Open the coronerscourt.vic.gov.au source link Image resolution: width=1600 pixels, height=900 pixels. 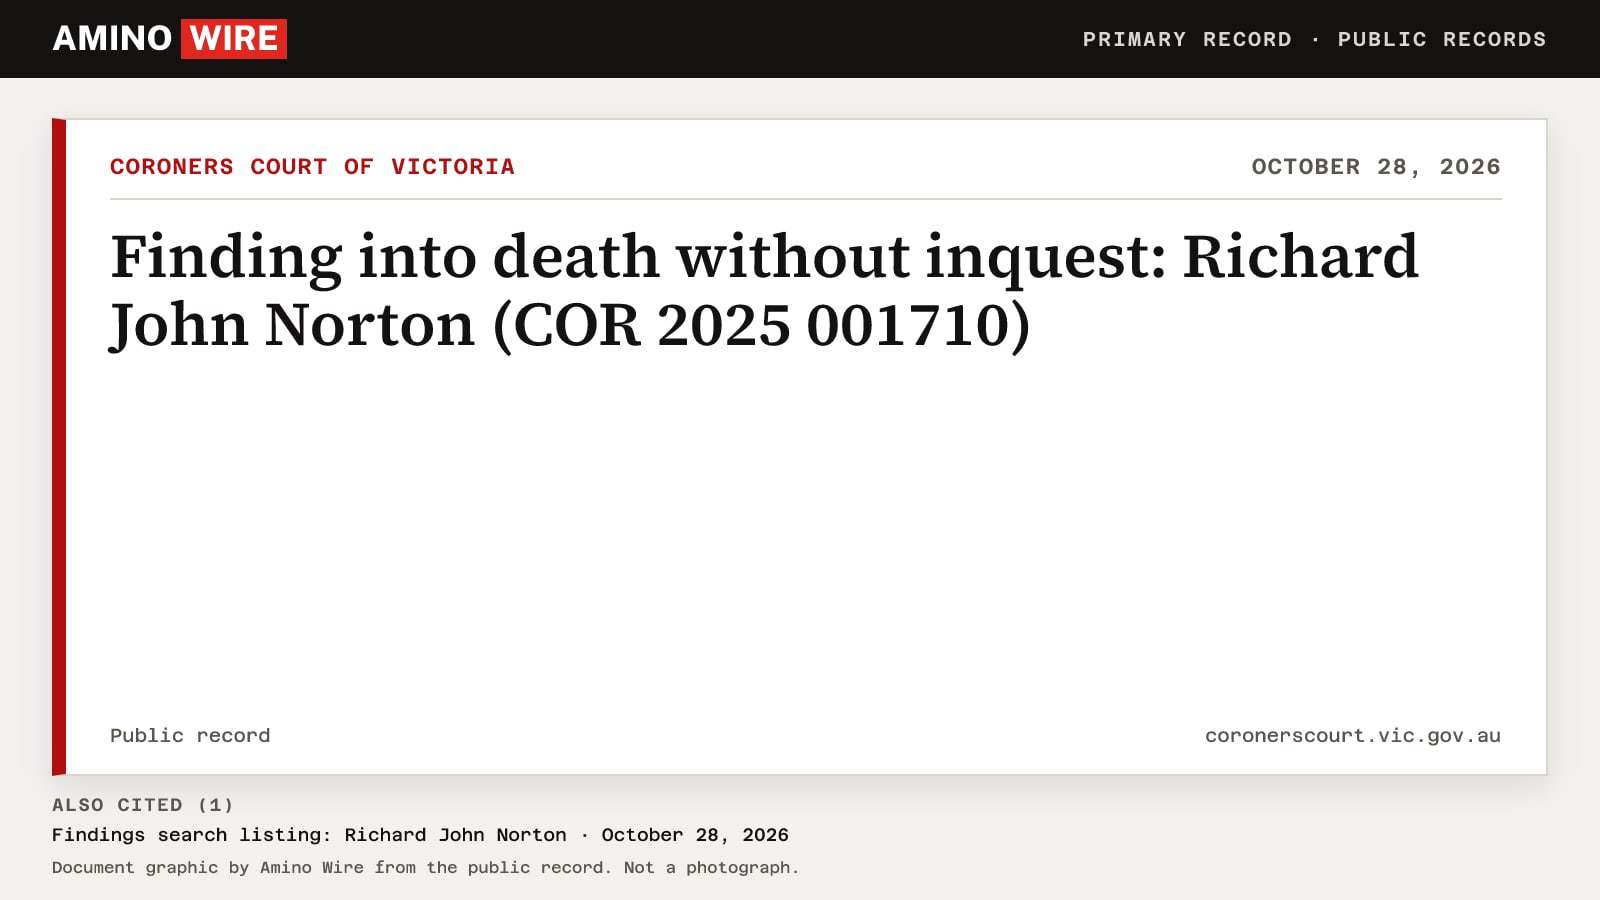[x=1352, y=735]
